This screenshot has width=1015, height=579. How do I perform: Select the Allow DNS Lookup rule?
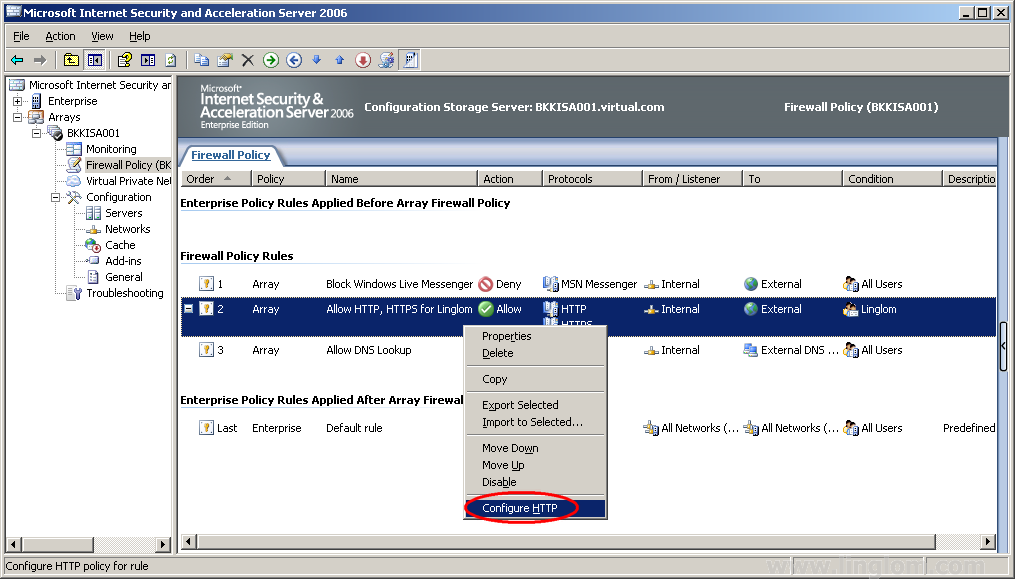[x=588, y=350]
